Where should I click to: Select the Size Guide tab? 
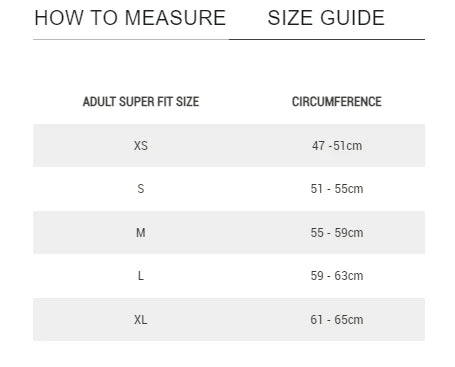point(326,18)
